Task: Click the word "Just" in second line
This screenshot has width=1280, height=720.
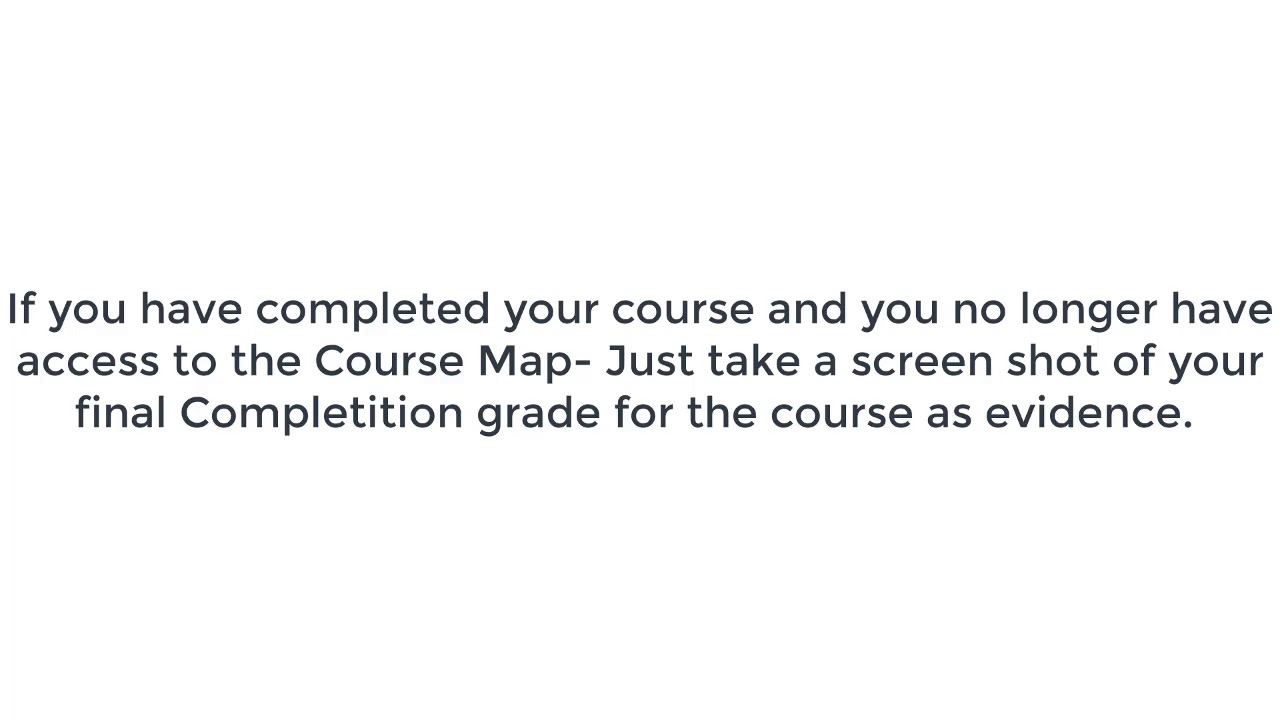Action: point(650,361)
